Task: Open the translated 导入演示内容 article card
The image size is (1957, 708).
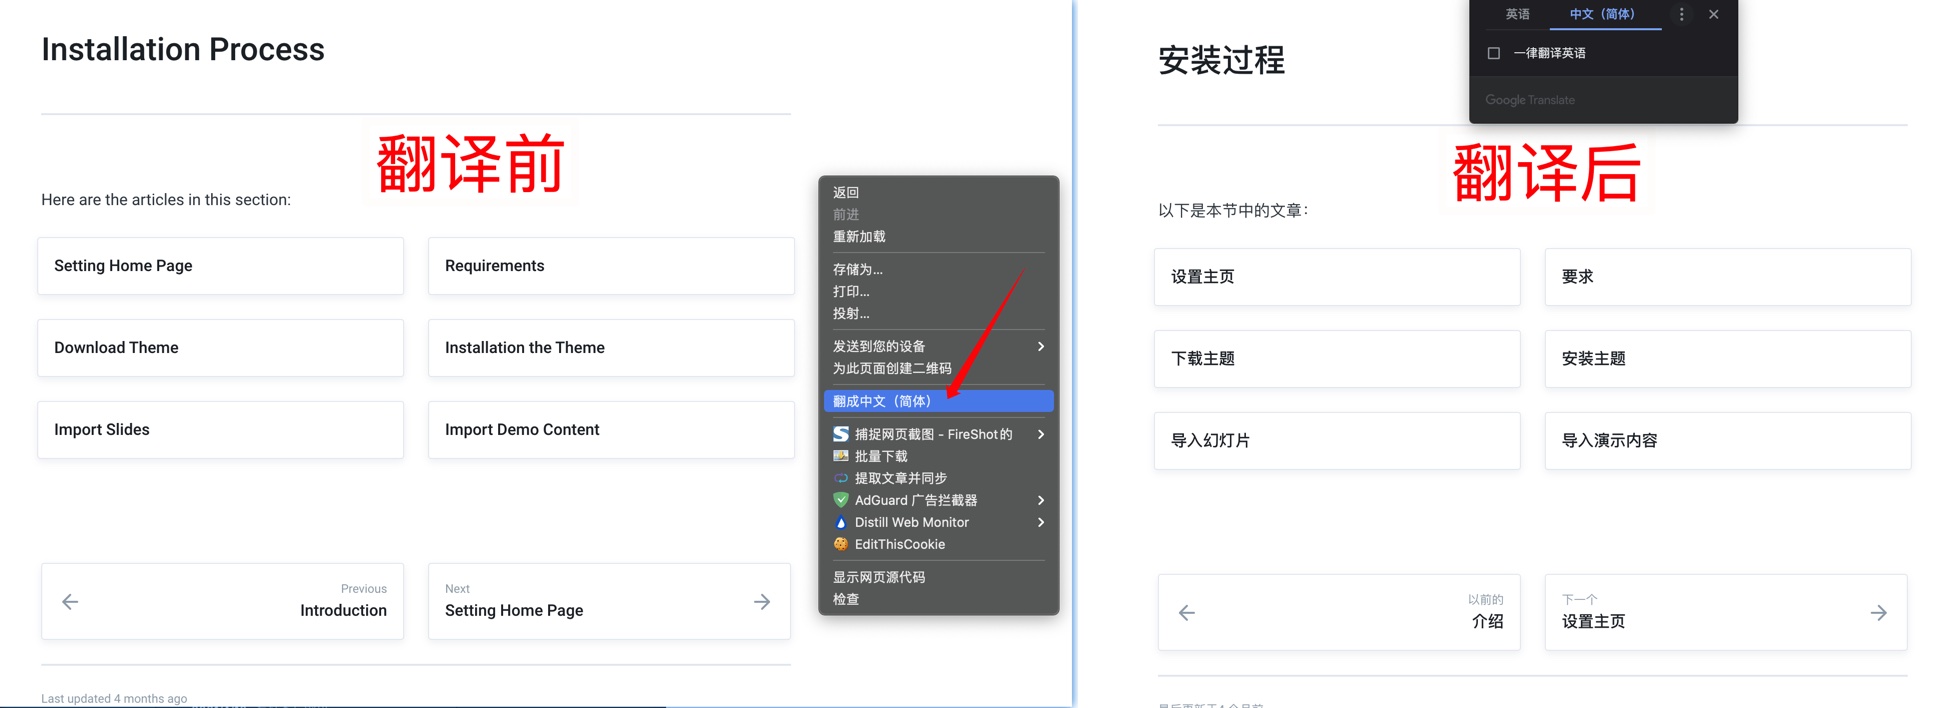Action: tap(1728, 441)
